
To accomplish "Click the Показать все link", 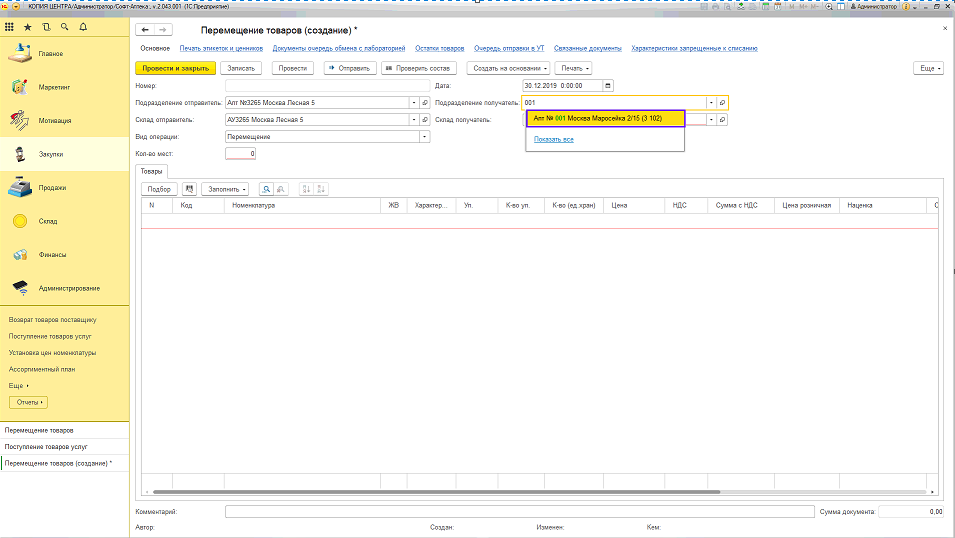I will point(553,139).
